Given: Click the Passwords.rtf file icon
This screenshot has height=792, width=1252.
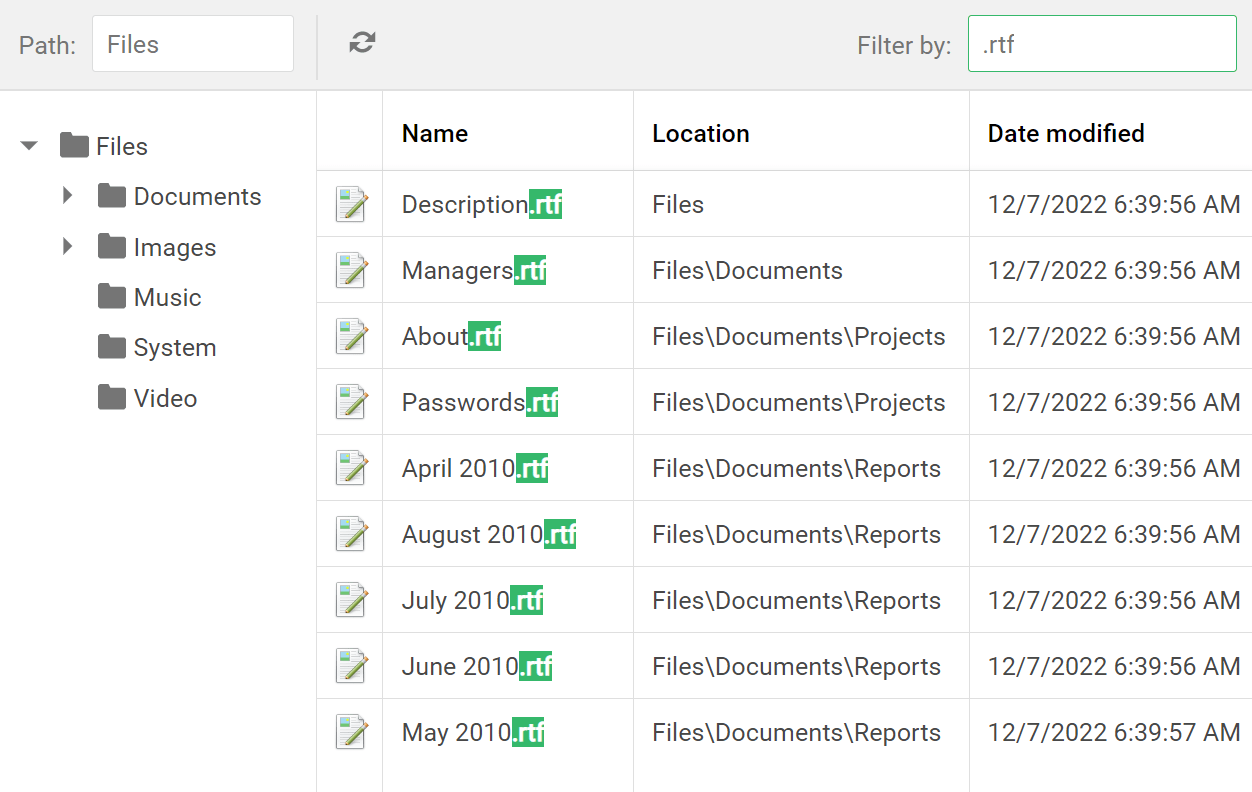Looking at the screenshot, I should point(351,402).
